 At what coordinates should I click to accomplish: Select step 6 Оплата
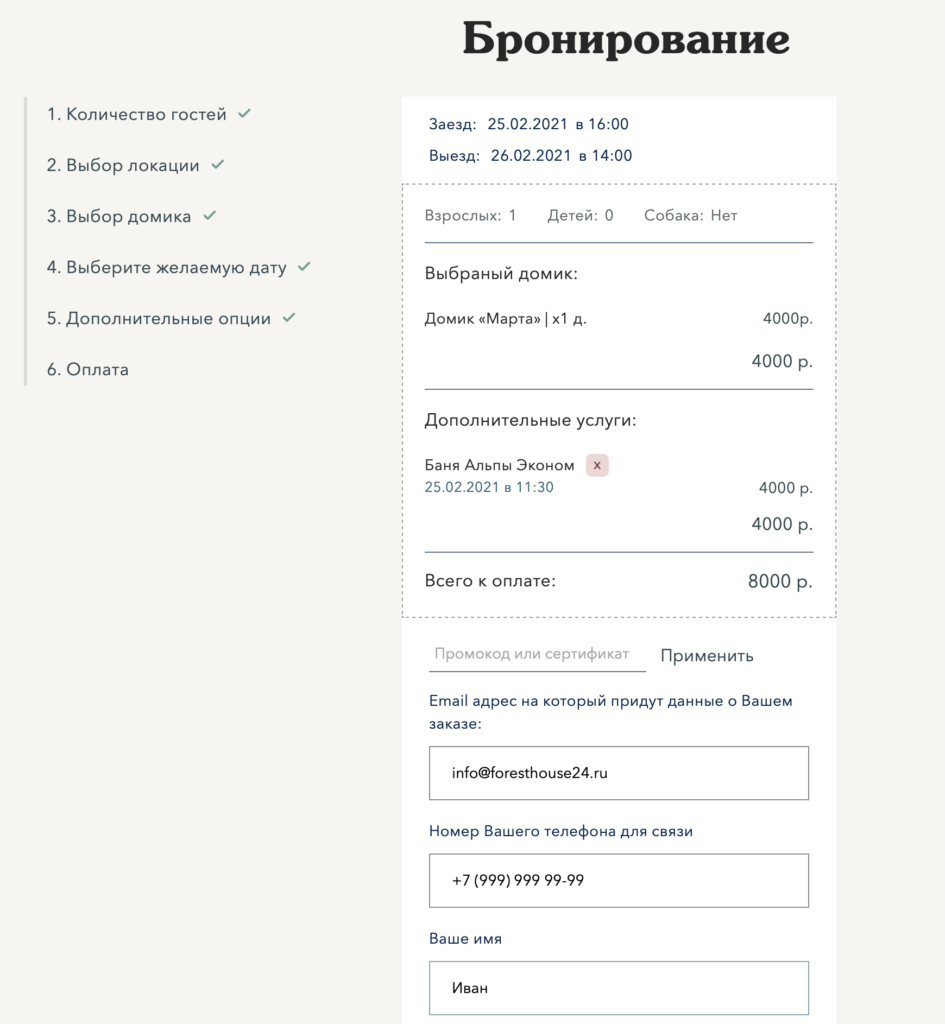tap(88, 370)
